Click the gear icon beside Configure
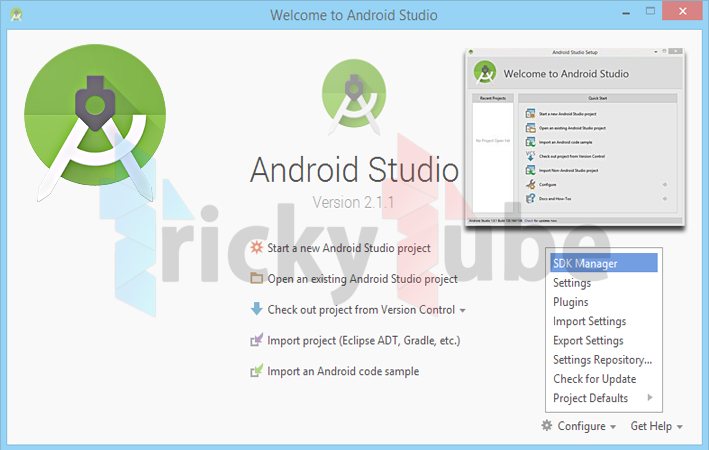 point(547,426)
